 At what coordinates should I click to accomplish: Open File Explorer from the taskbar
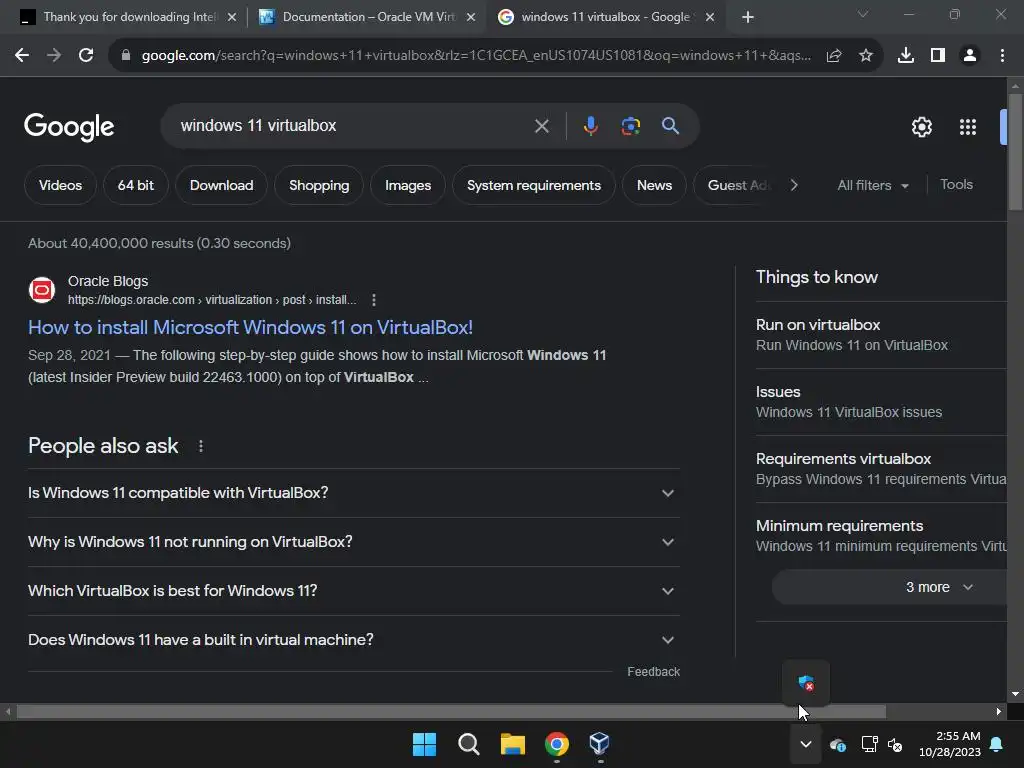pos(513,744)
